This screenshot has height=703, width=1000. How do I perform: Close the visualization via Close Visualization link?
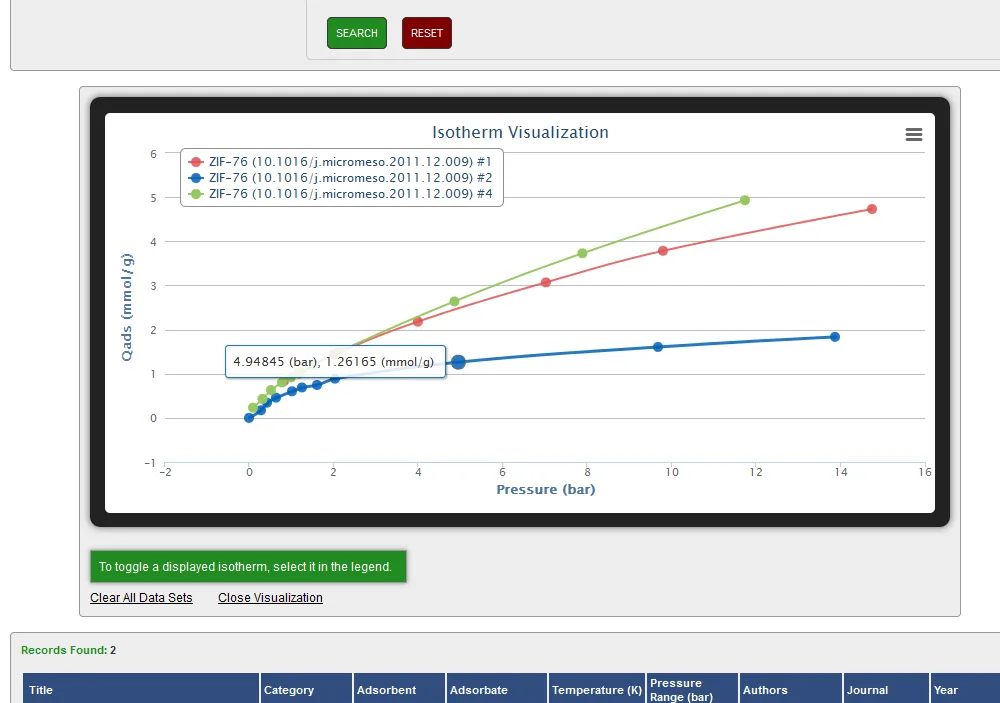pyautogui.click(x=270, y=598)
